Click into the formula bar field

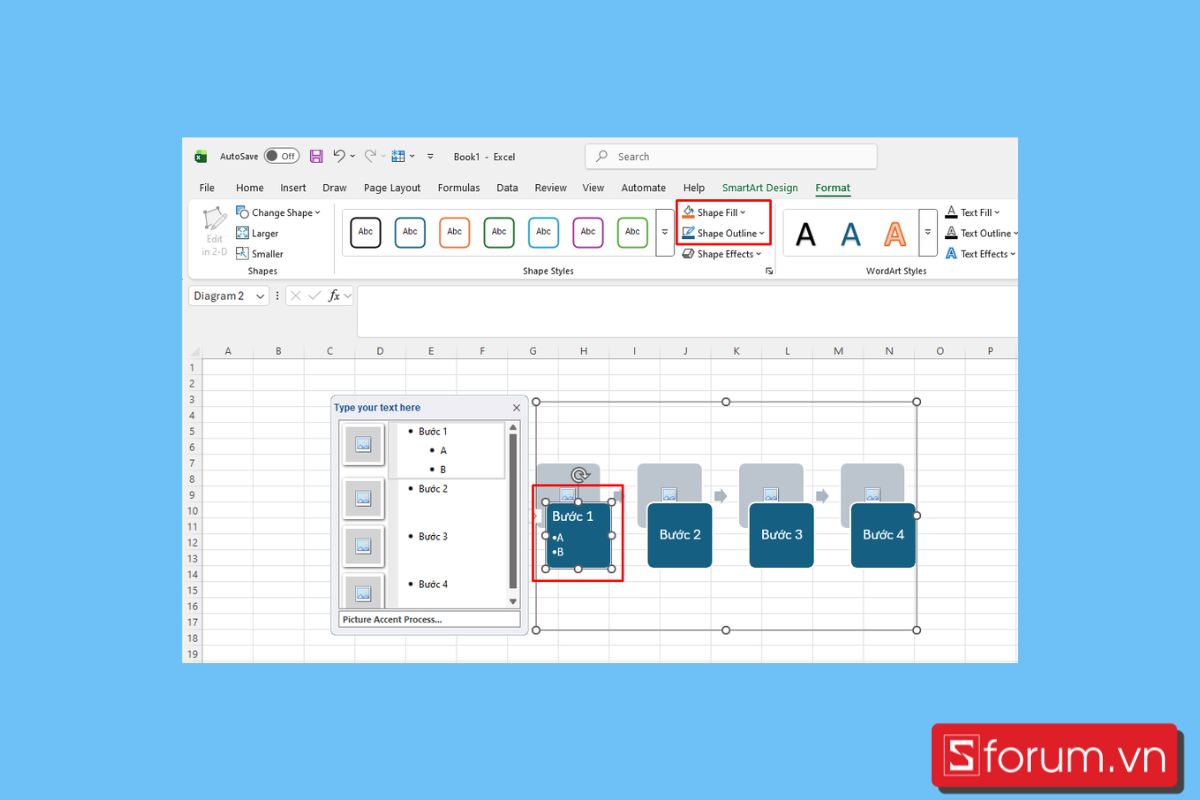tap(687, 311)
